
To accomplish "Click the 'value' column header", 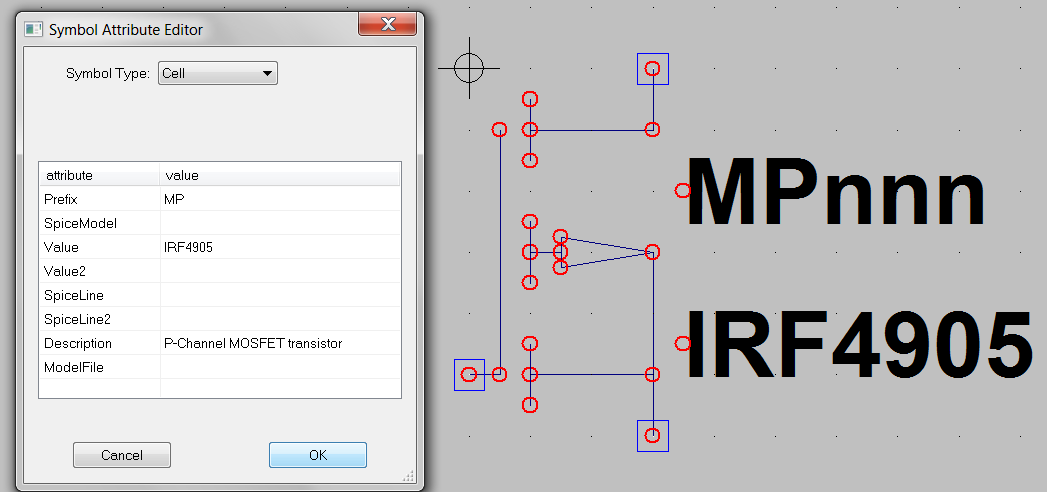I will (x=280, y=176).
